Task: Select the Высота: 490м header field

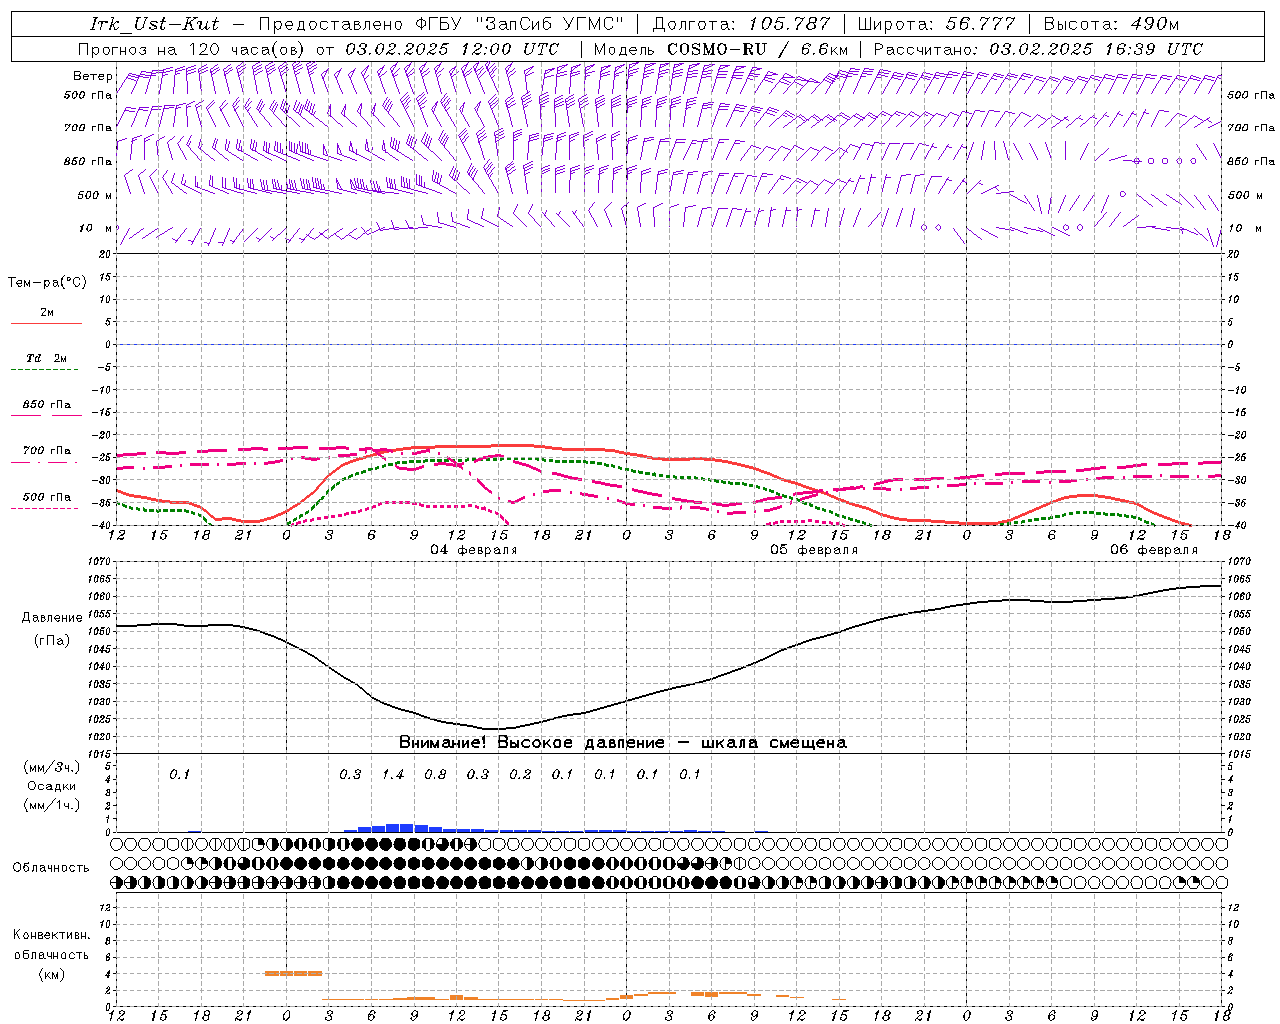Action: click(x=1111, y=24)
